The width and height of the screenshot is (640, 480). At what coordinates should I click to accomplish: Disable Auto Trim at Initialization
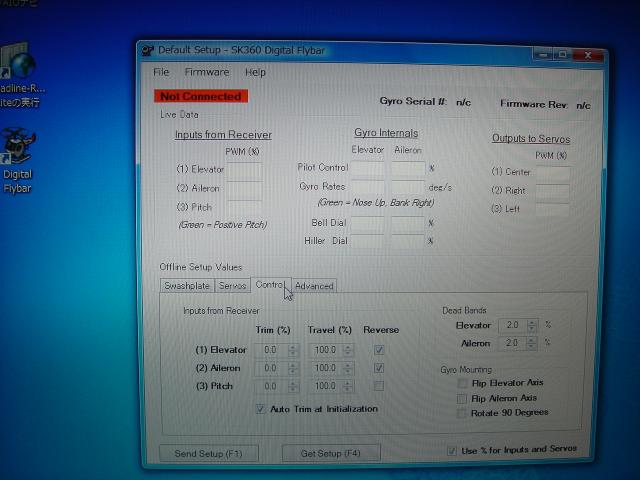pos(261,409)
